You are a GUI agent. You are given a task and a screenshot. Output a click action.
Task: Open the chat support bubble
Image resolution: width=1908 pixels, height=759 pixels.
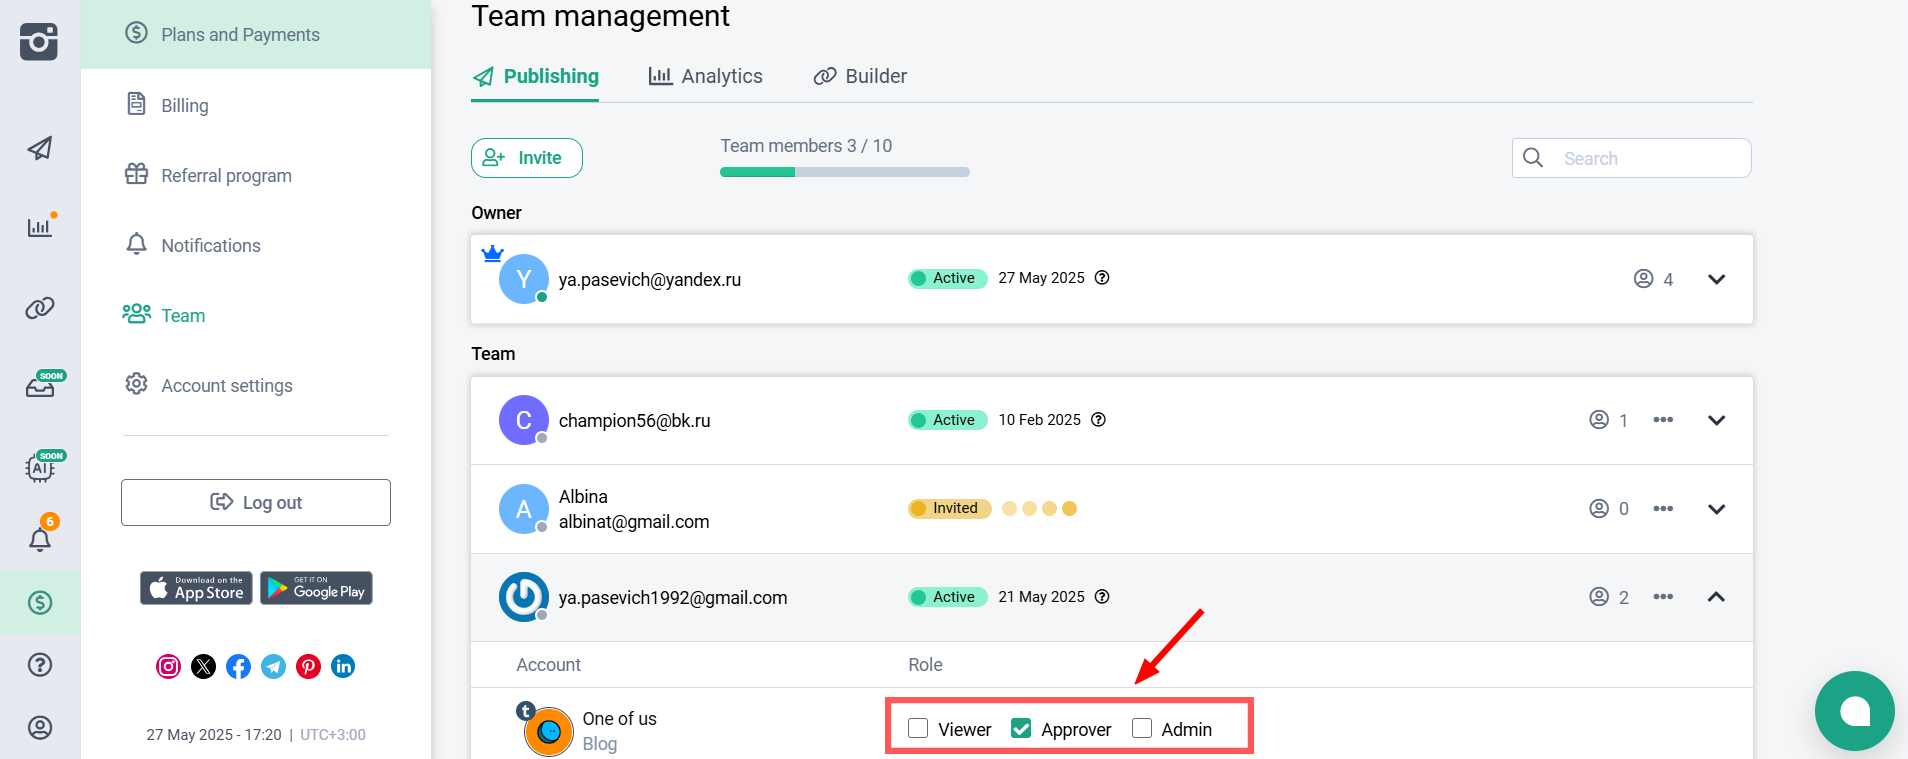click(1854, 711)
